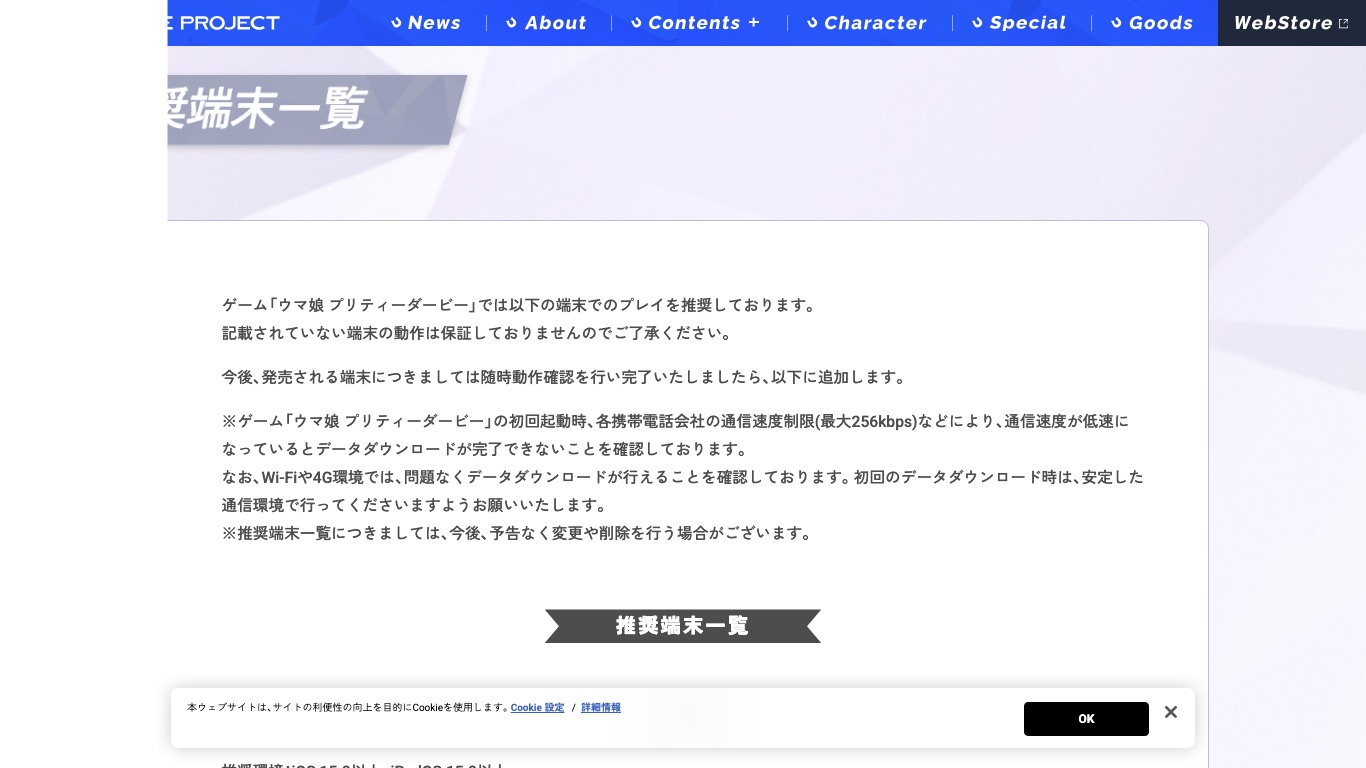Click the line starting なっているとデータダウンロード
Image resolution: width=1366 pixels, height=768 pixels.
click(x=485, y=449)
